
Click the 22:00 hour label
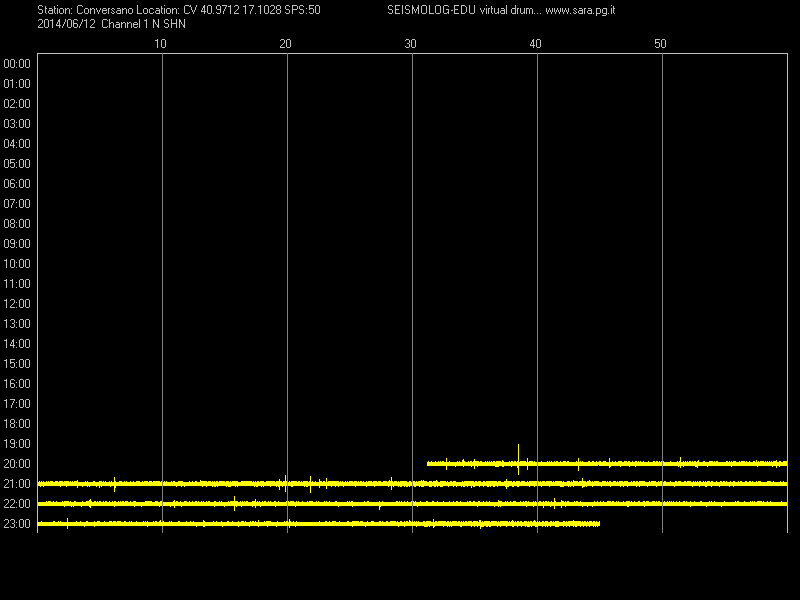[17, 504]
